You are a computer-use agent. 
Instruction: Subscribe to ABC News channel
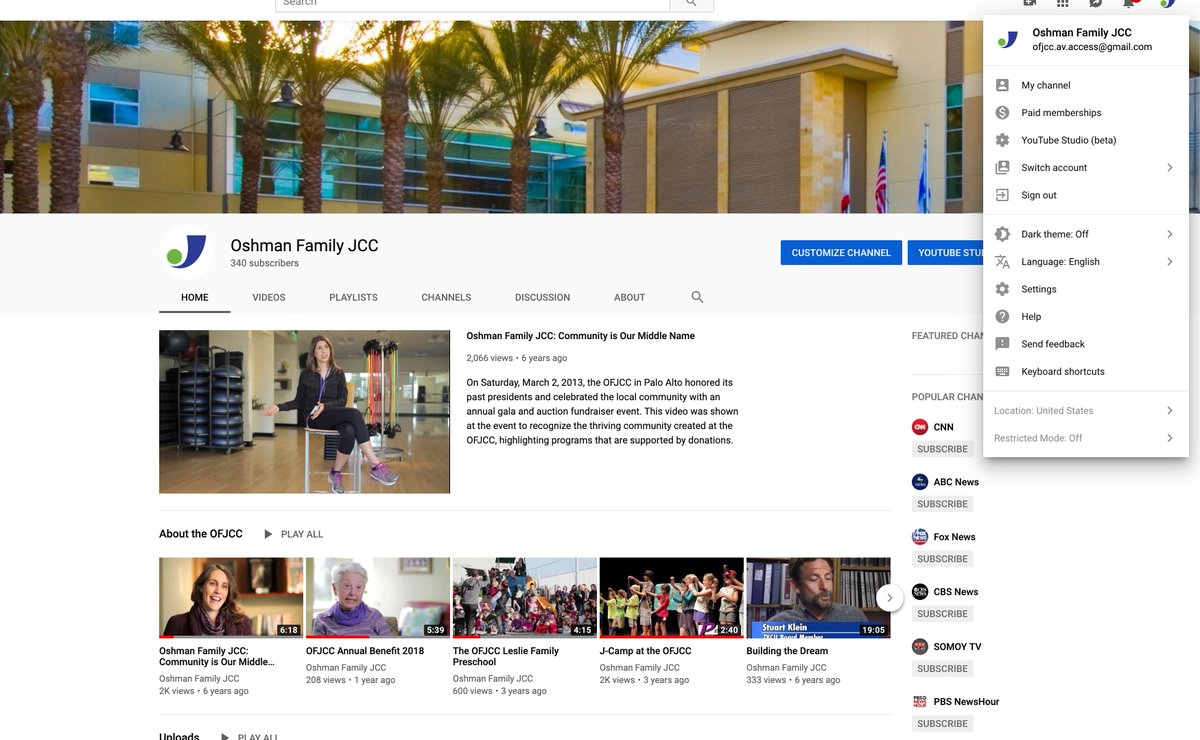coord(942,504)
